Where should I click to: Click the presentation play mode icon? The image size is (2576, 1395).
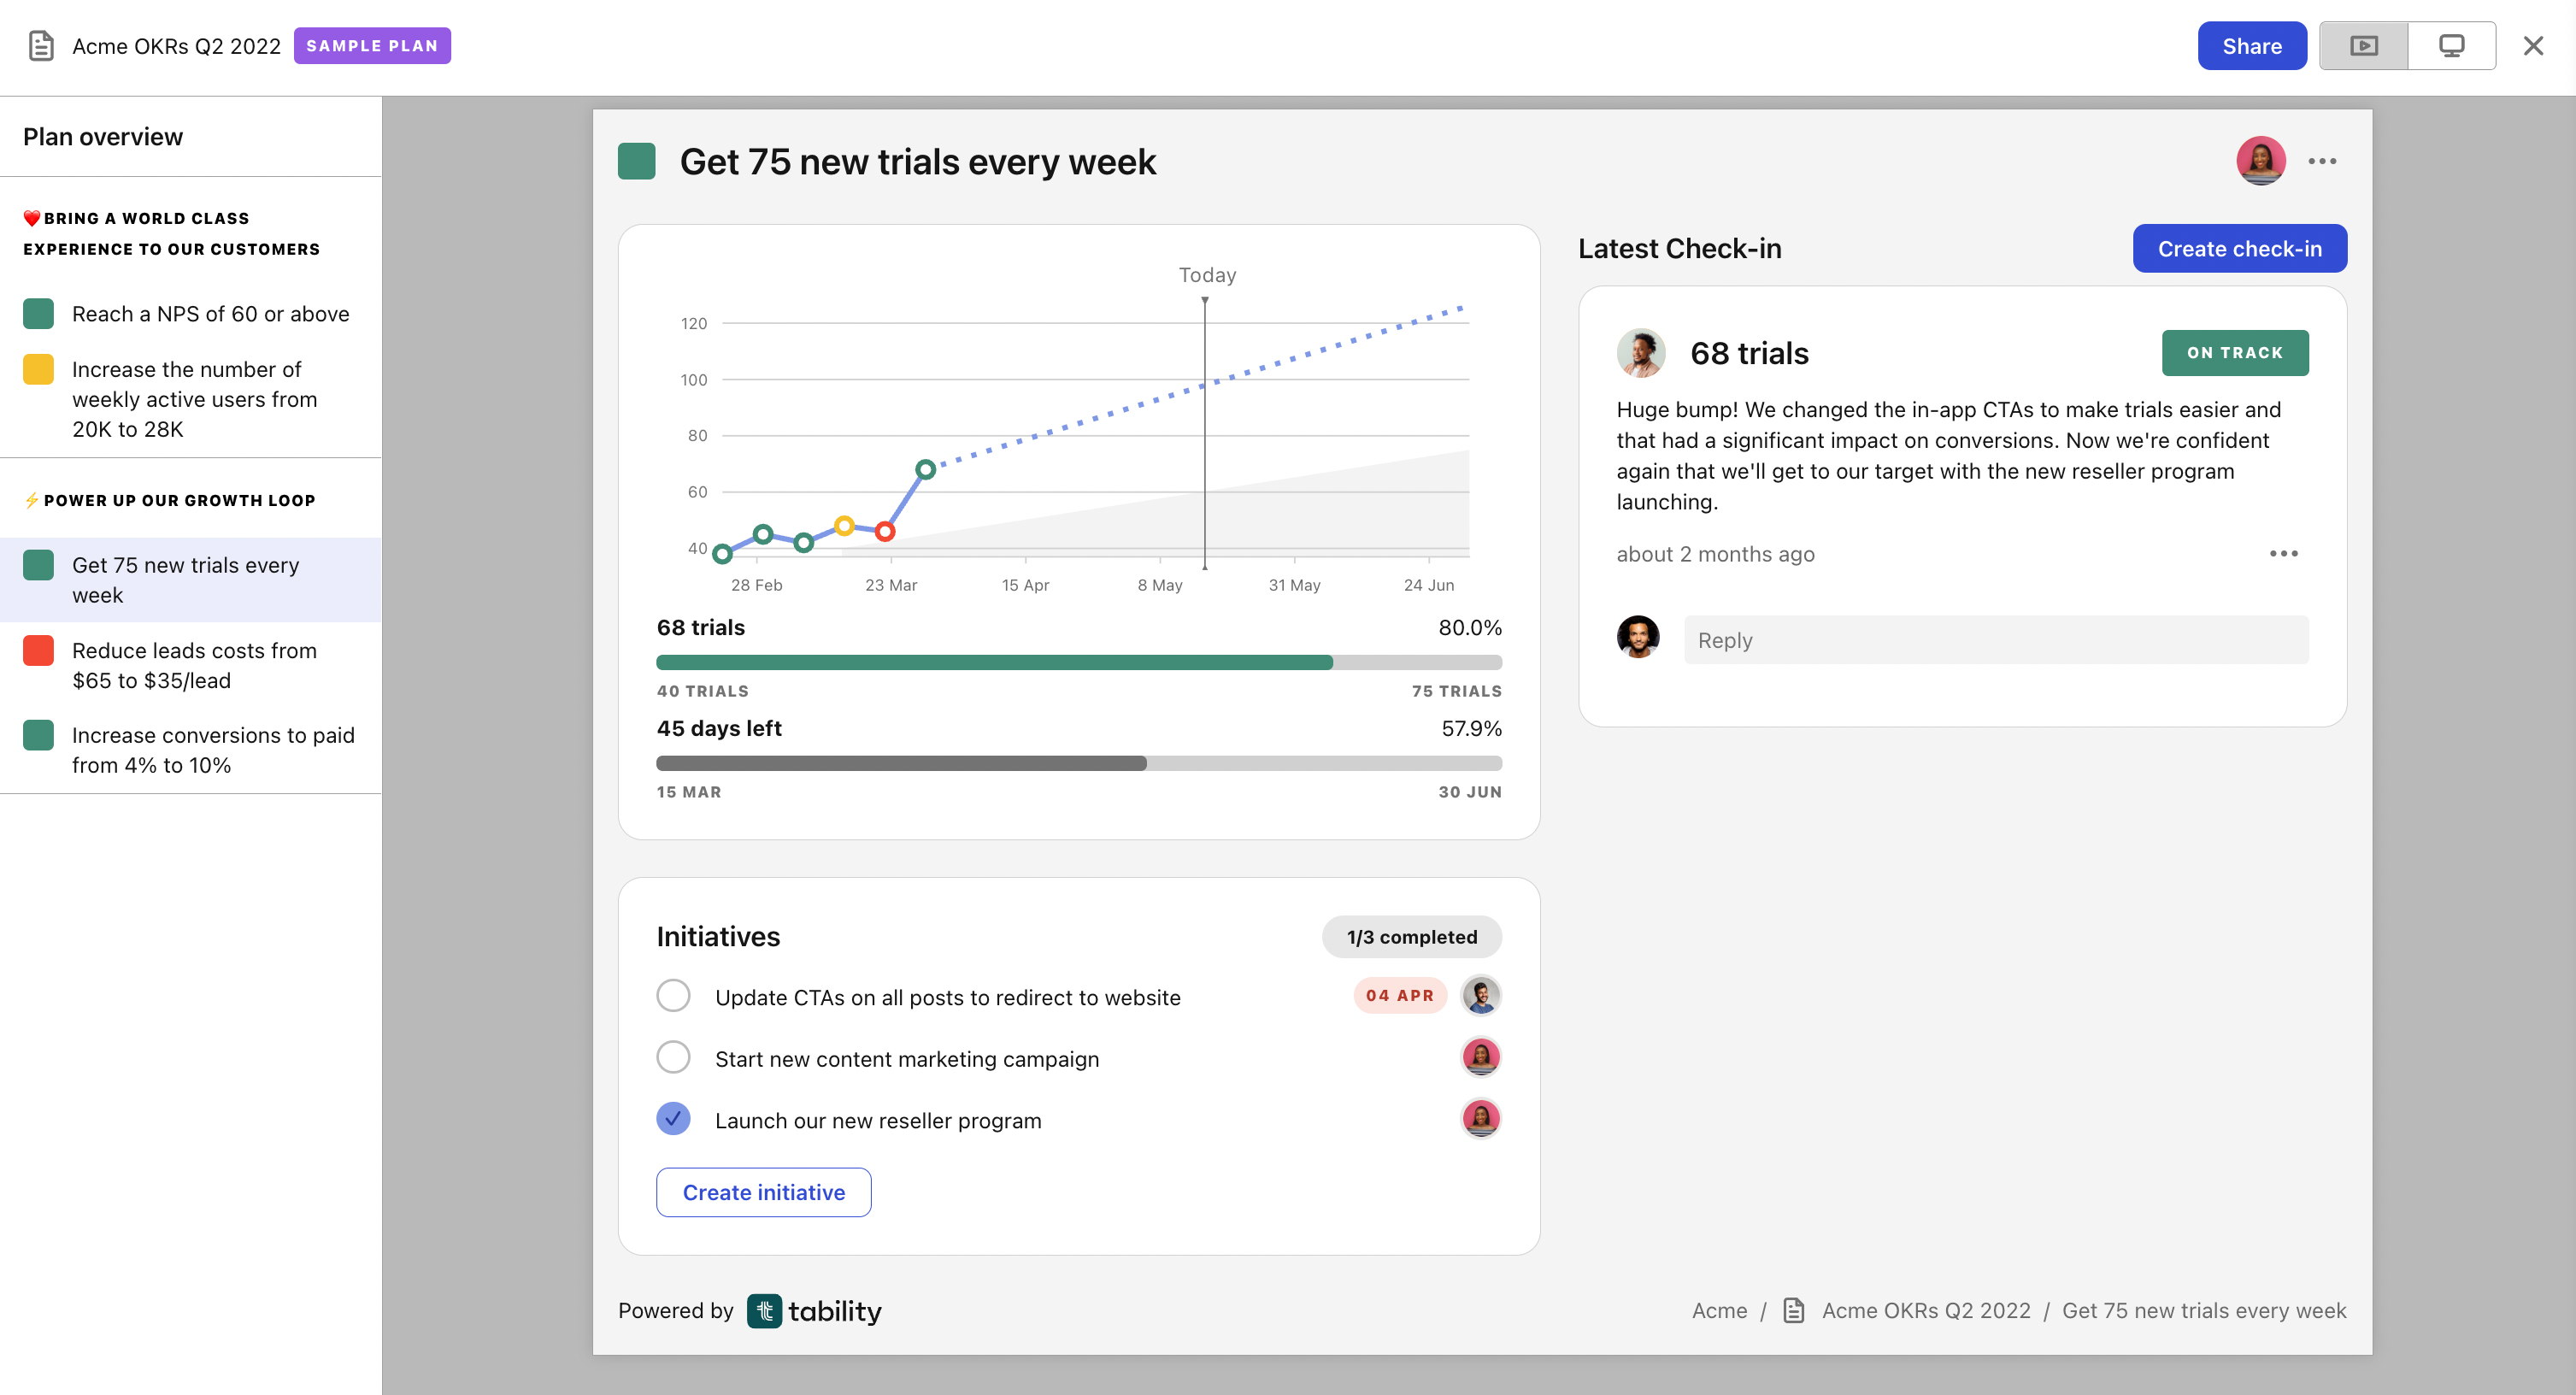pyautogui.click(x=2363, y=46)
